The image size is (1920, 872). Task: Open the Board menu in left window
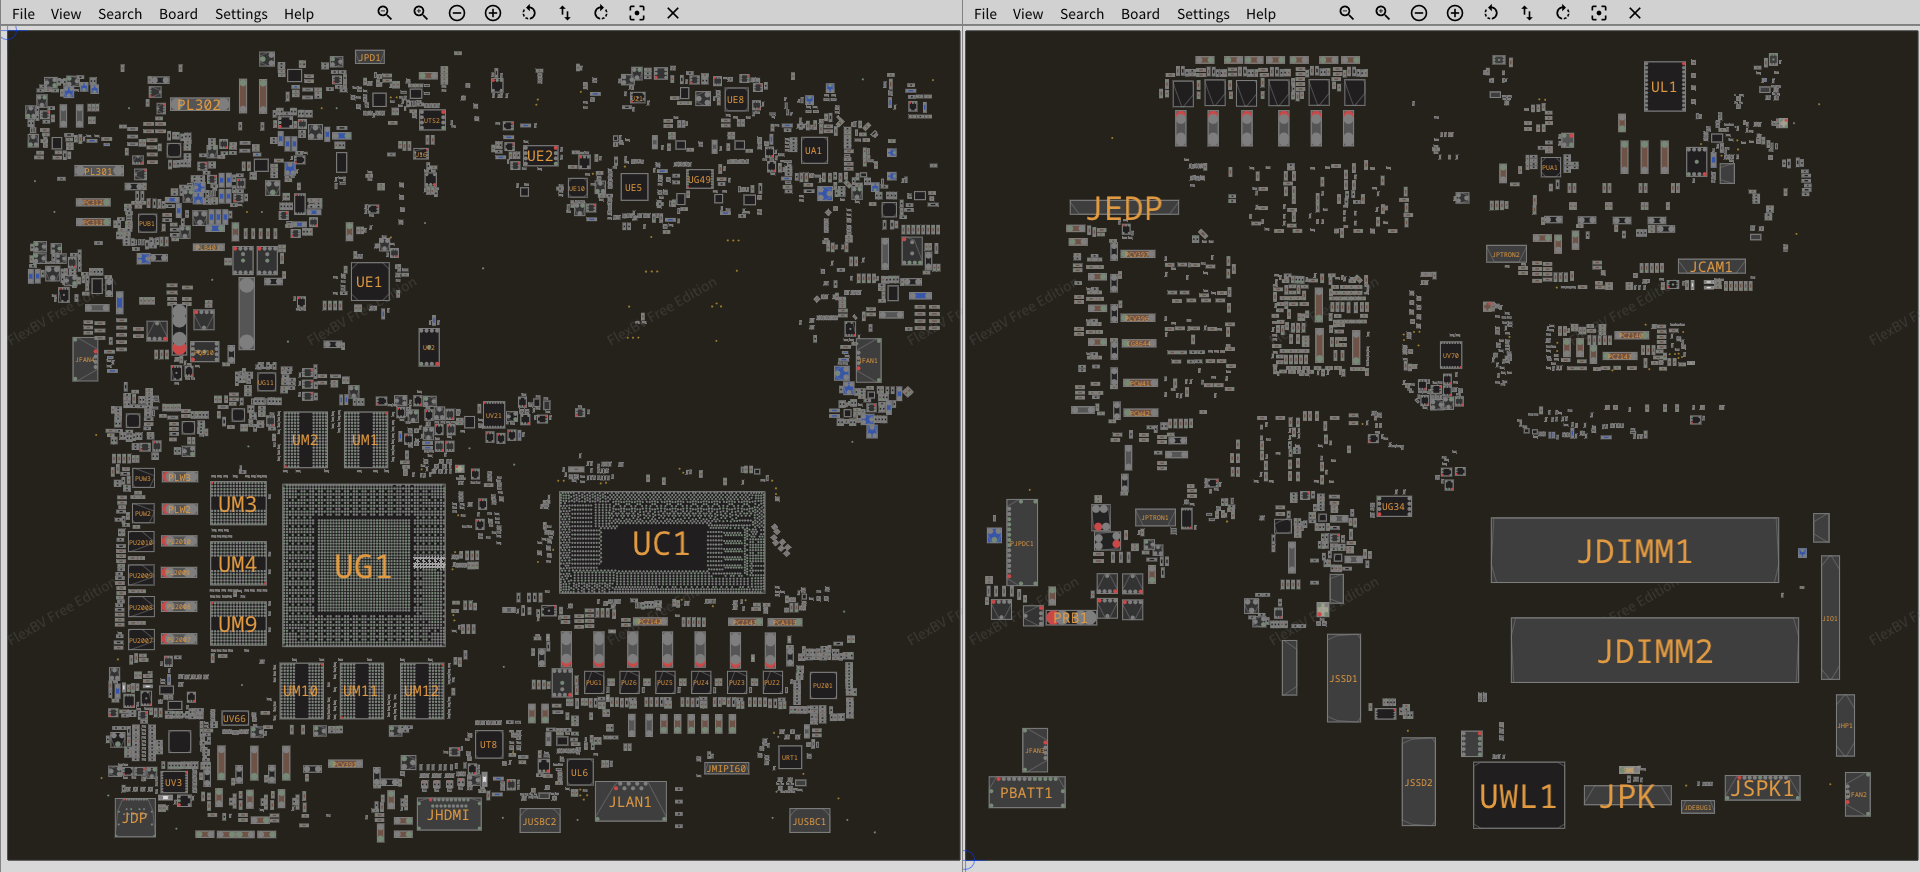(178, 14)
